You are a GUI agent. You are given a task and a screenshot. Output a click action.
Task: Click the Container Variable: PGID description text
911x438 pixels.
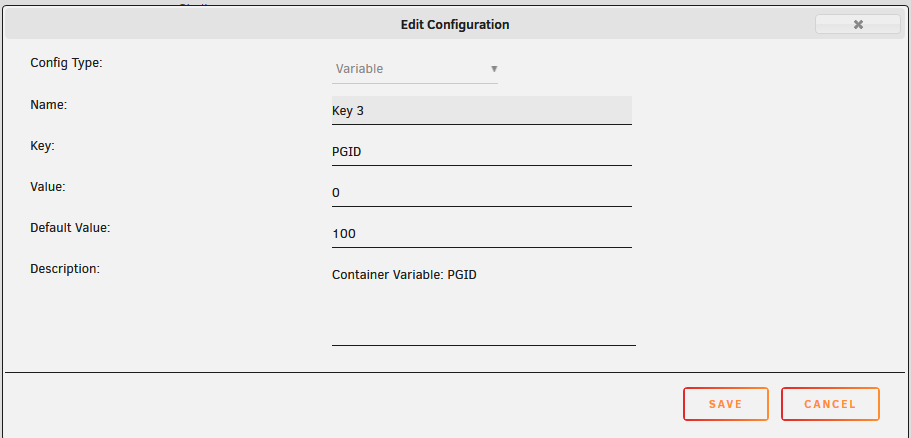point(404,275)
